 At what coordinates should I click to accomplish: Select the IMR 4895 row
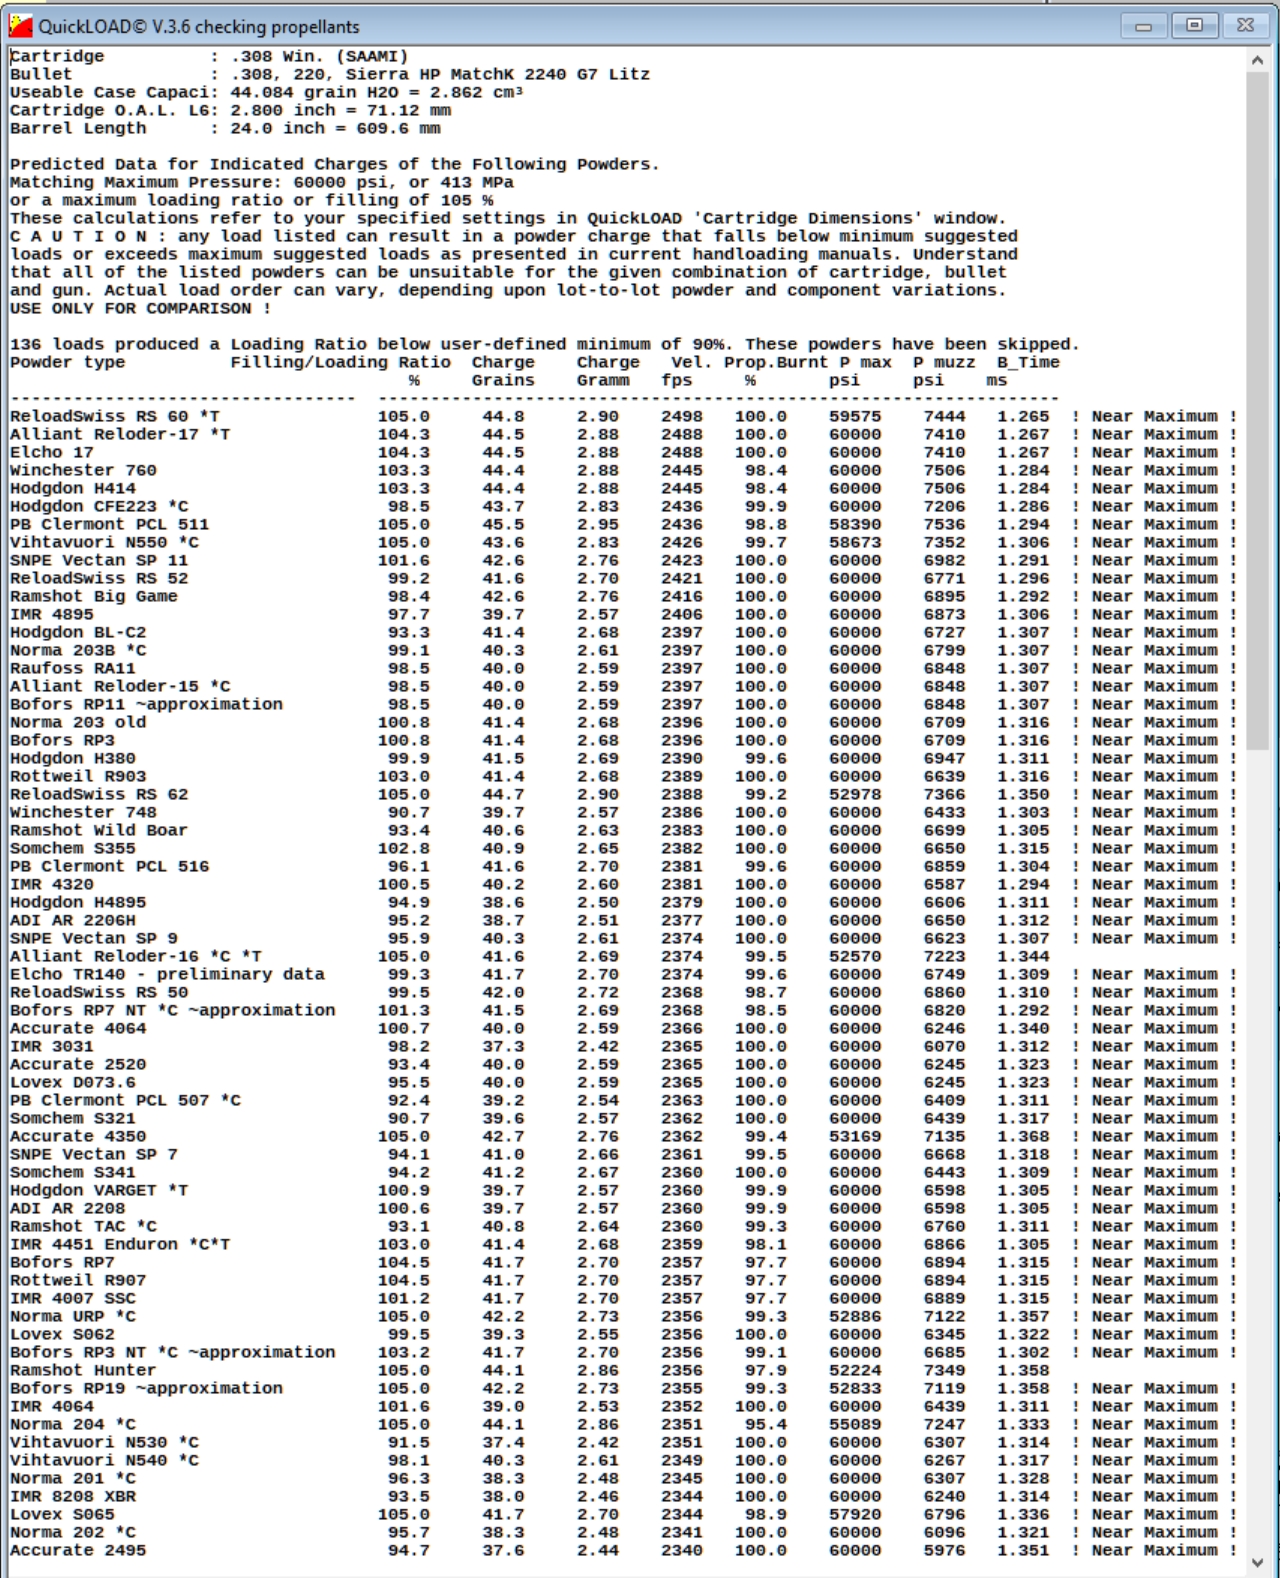point(623,615)
